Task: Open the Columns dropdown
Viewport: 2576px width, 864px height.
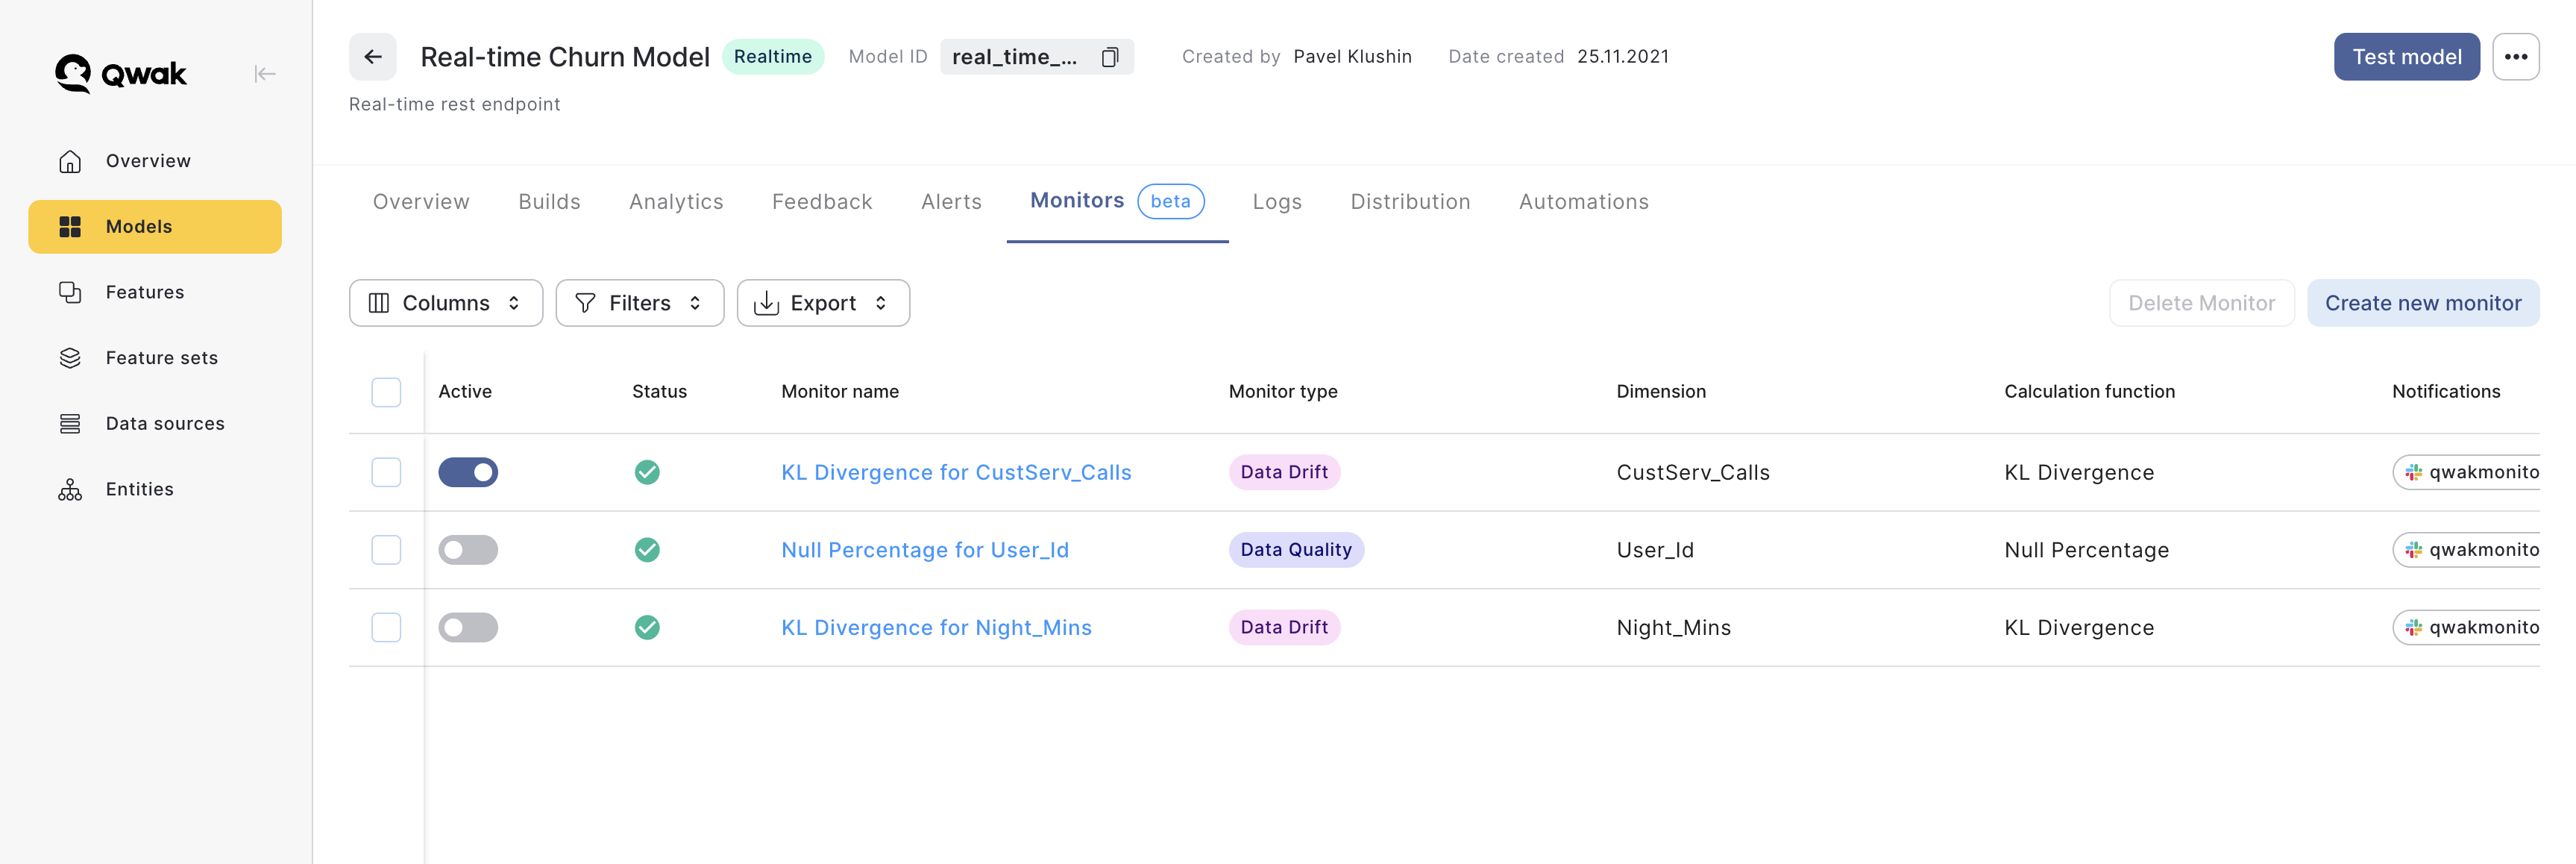Action: coord(445,303)
